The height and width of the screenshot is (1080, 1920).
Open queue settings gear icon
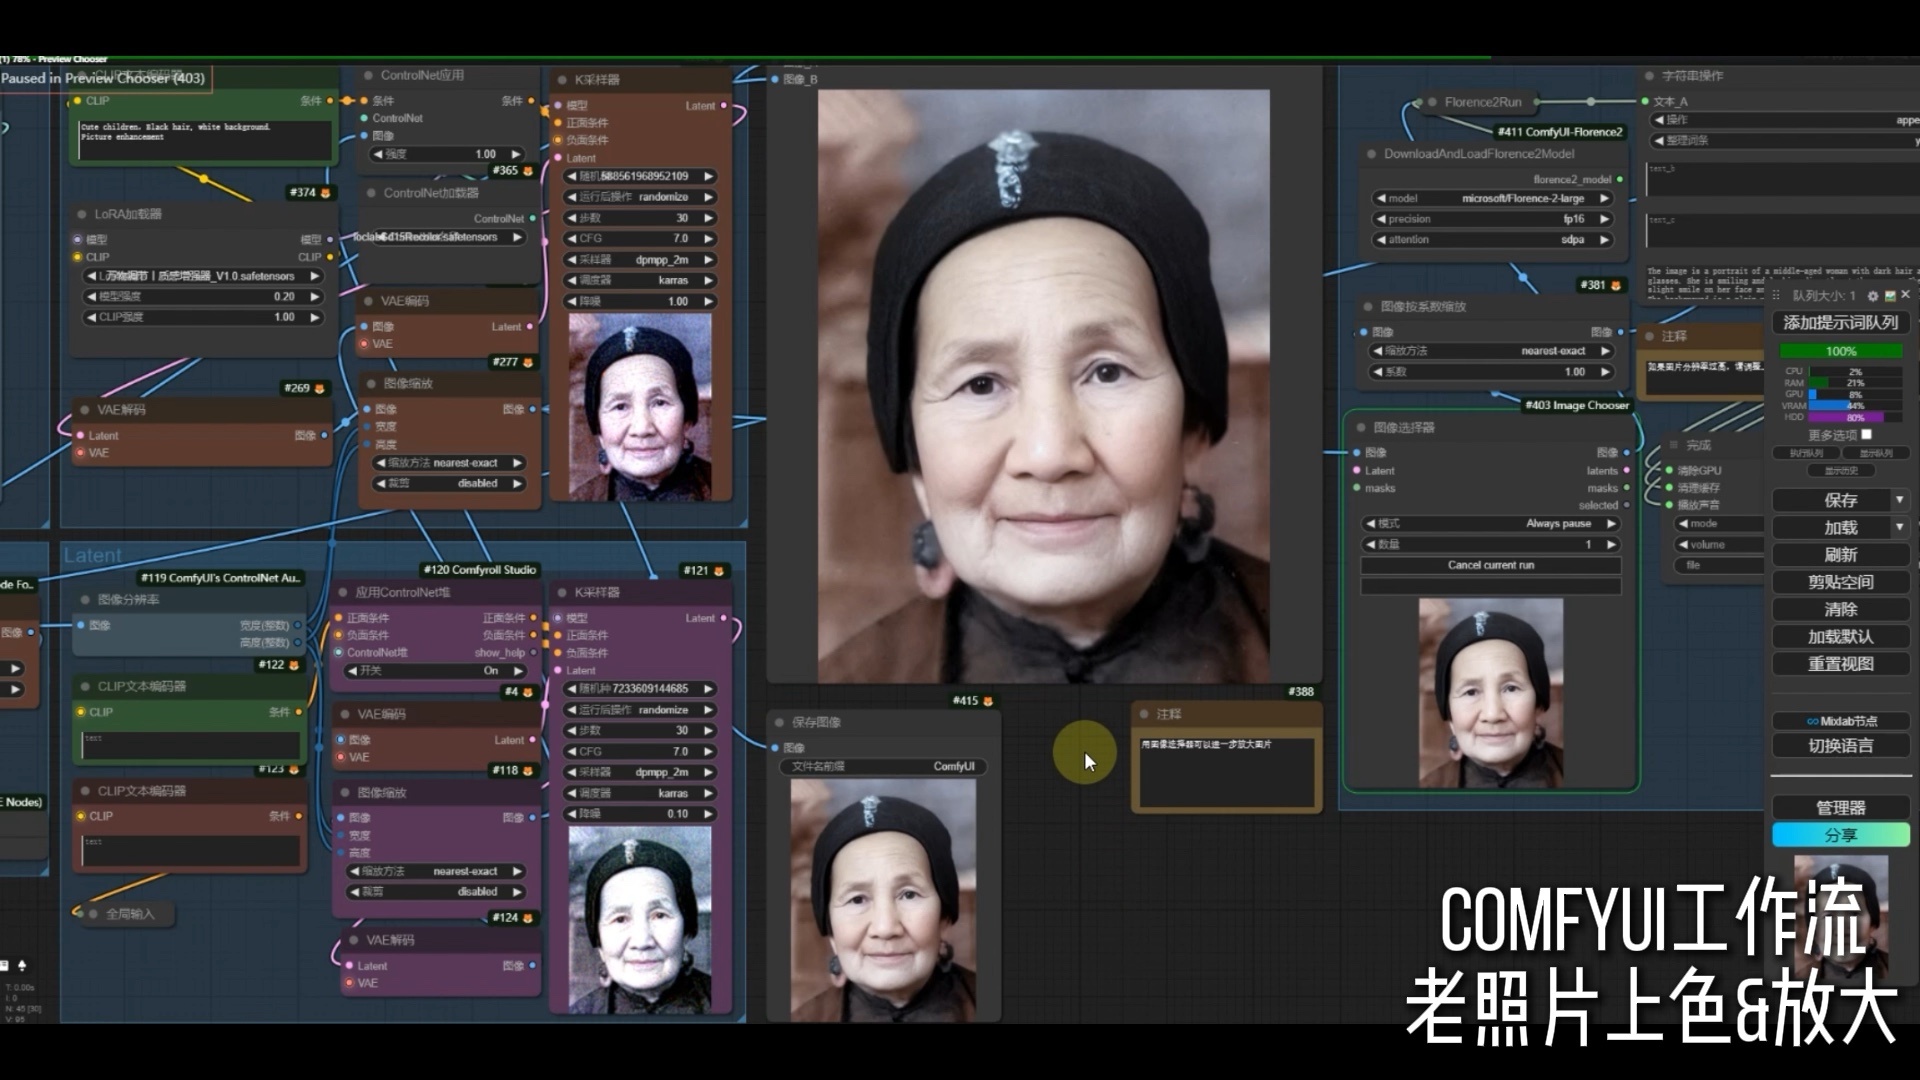tap(1873, 296)
